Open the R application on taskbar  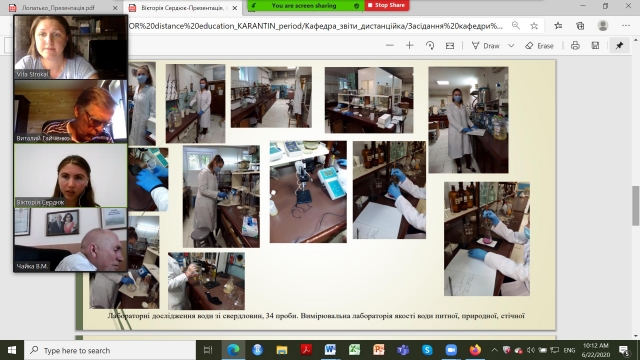click(x=257, y=350)
